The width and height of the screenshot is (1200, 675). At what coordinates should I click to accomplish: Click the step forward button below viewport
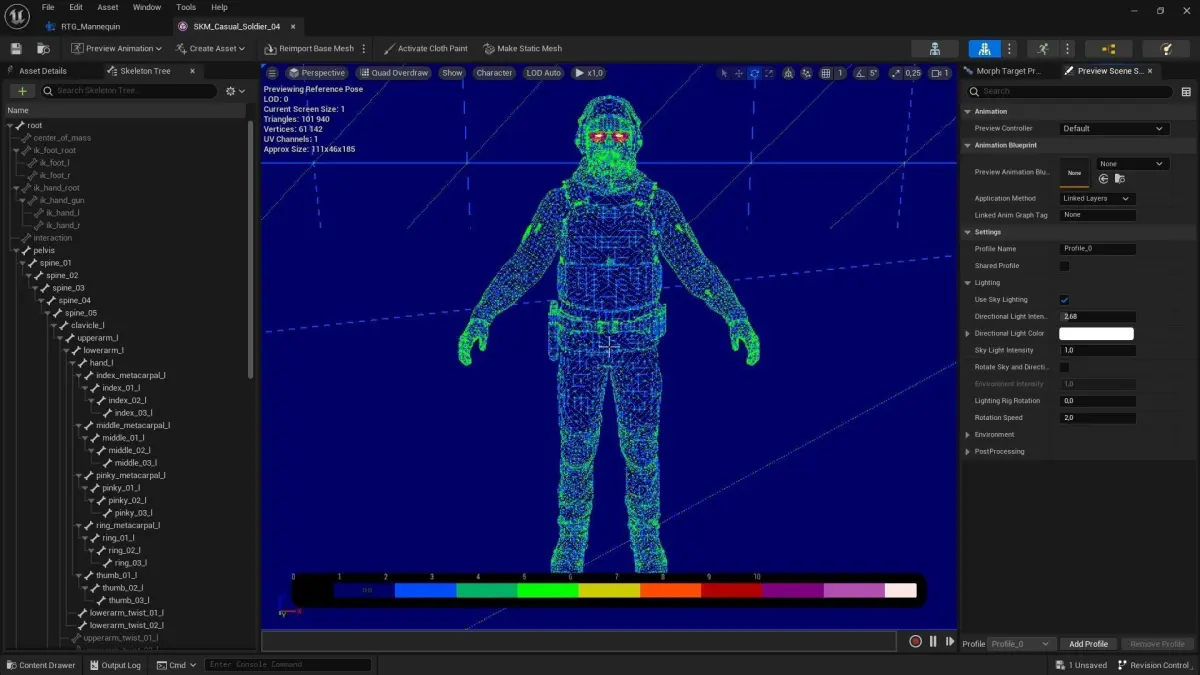pos(950,642)
